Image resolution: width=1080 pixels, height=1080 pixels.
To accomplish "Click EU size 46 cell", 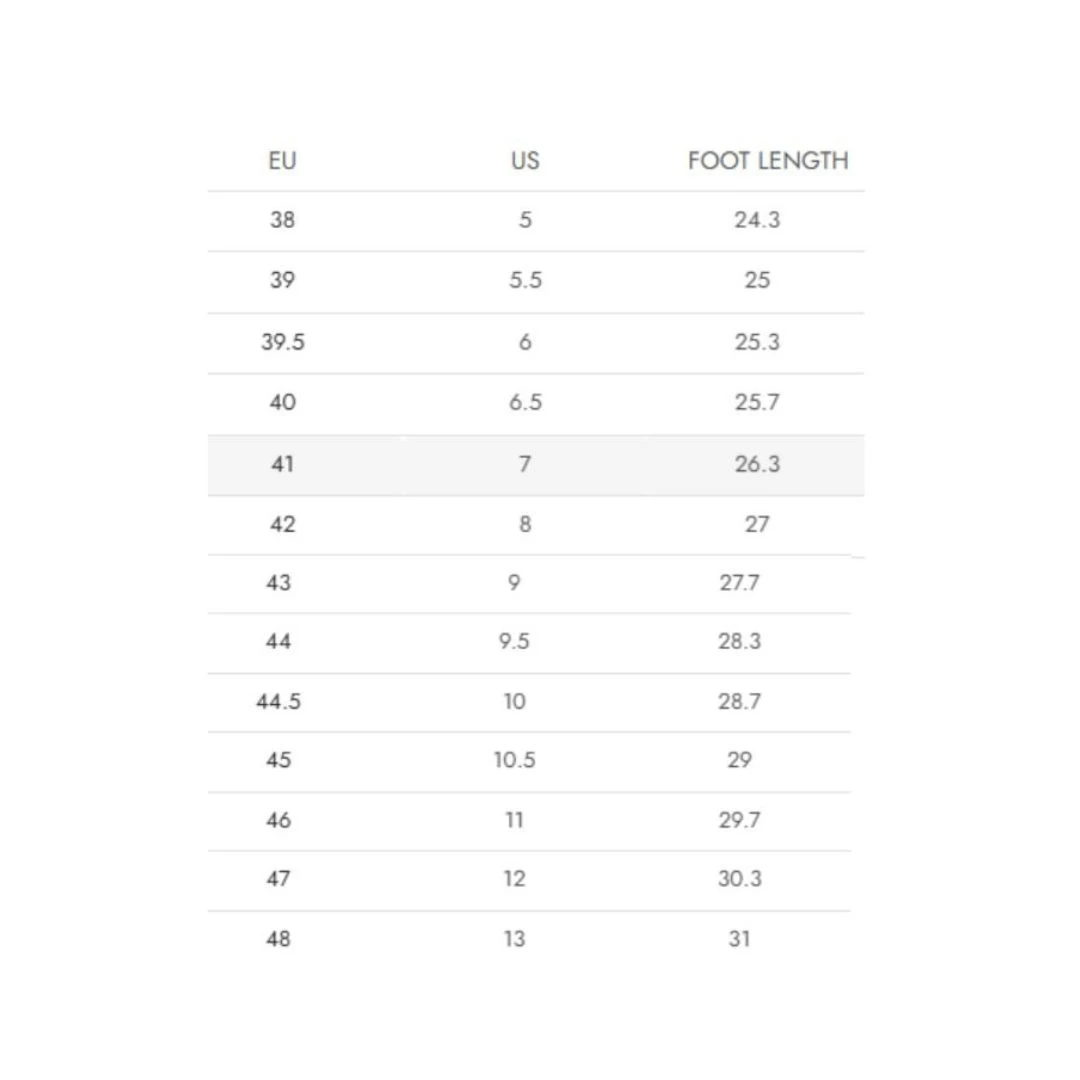I will [278, 820].
